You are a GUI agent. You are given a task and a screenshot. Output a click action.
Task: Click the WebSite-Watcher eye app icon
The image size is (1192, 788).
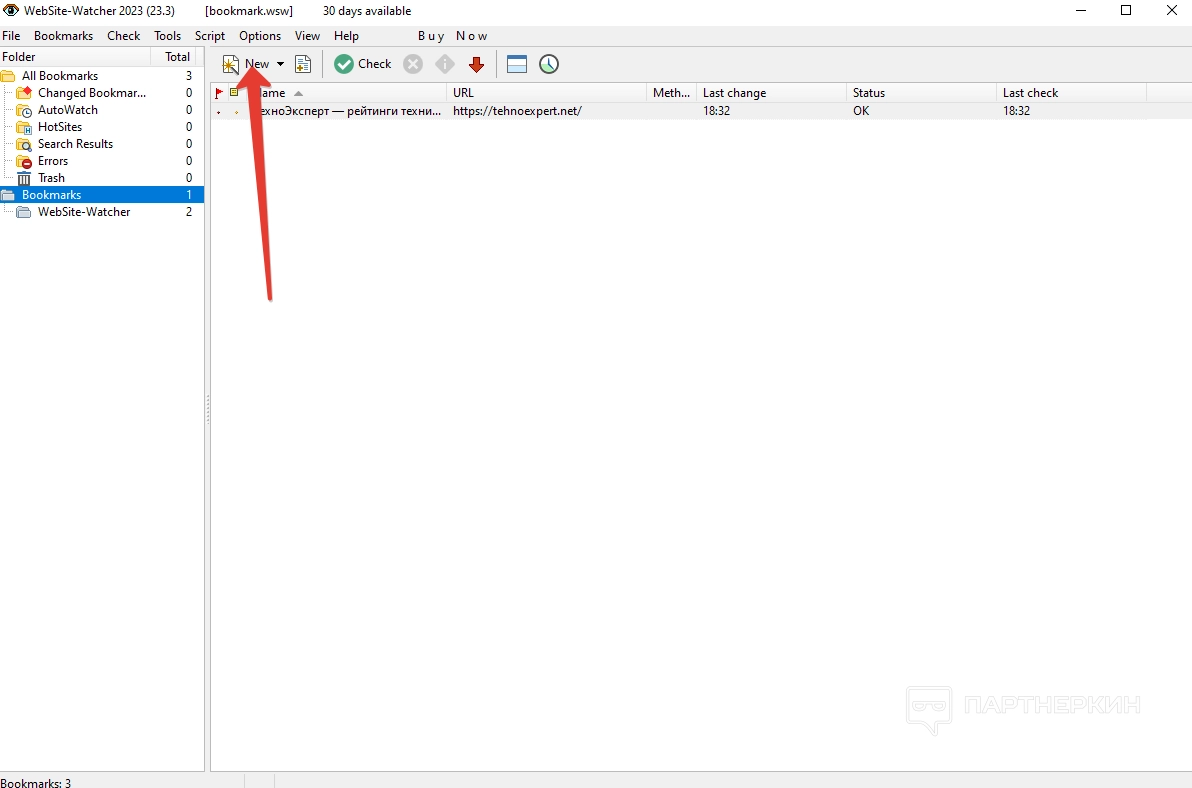point(11,11)
